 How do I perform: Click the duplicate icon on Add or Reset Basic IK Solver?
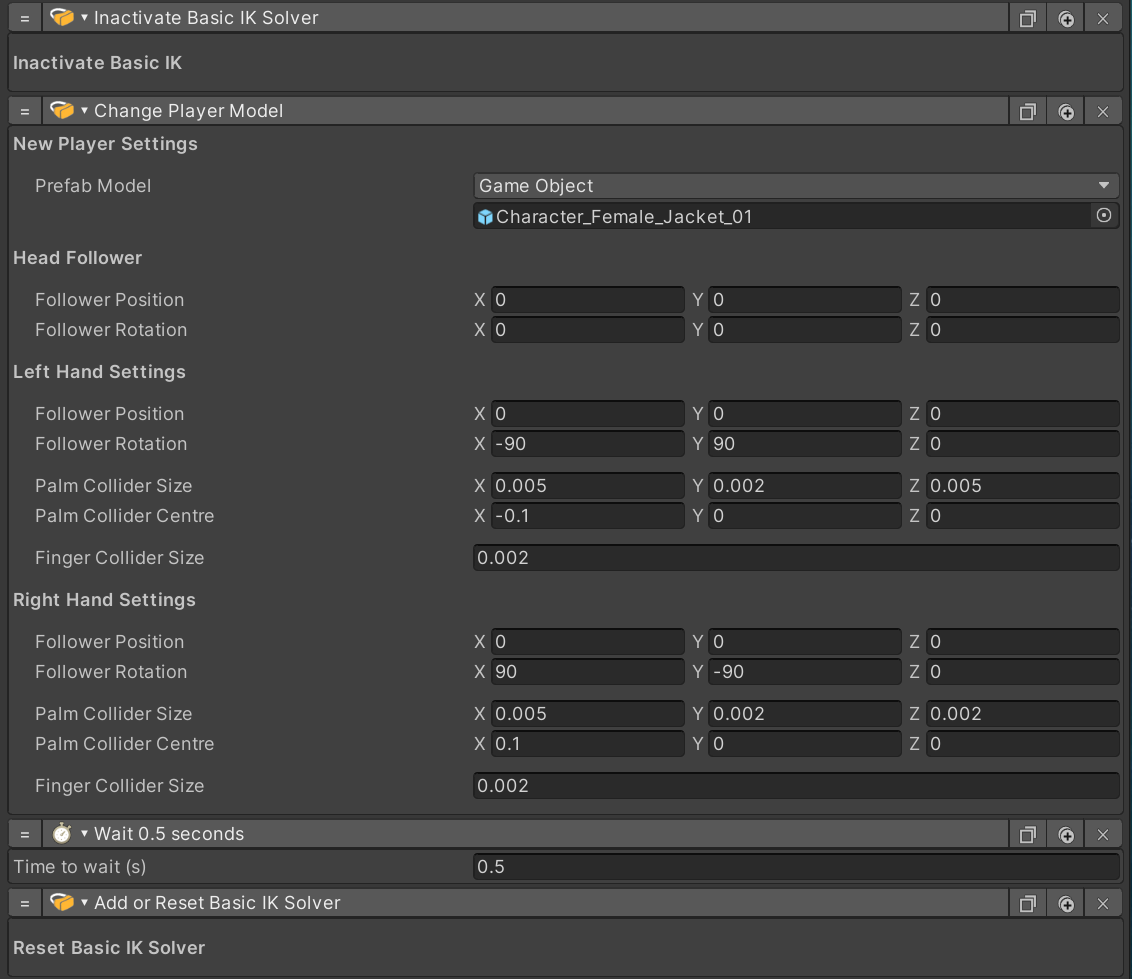click(x=1027, y=903)
